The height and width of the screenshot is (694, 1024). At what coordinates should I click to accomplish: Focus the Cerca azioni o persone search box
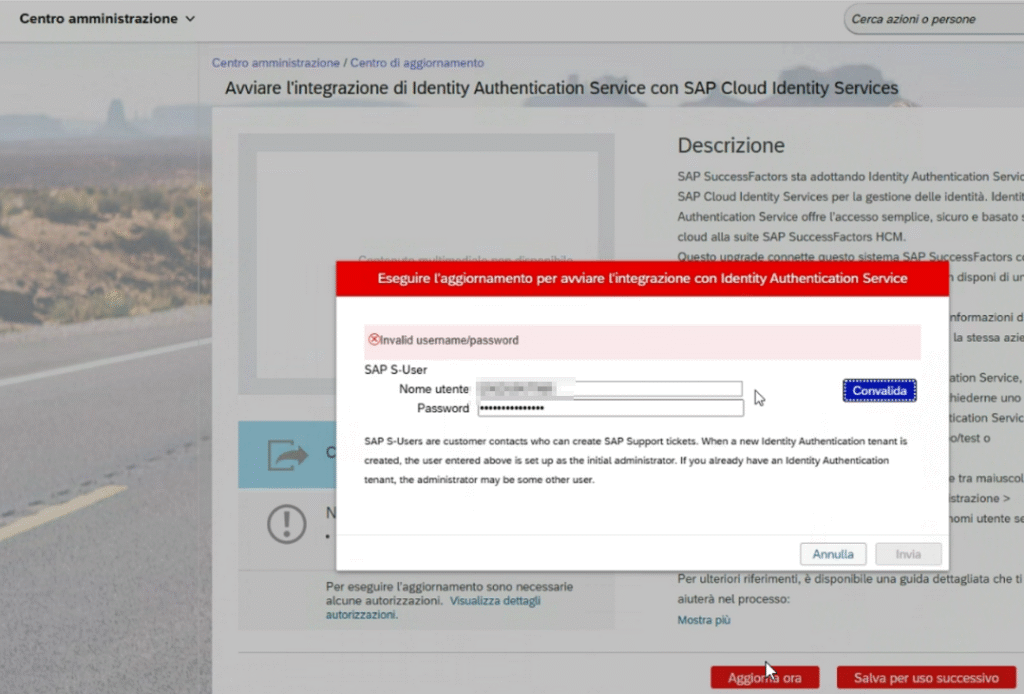click(x=935, y=19)
